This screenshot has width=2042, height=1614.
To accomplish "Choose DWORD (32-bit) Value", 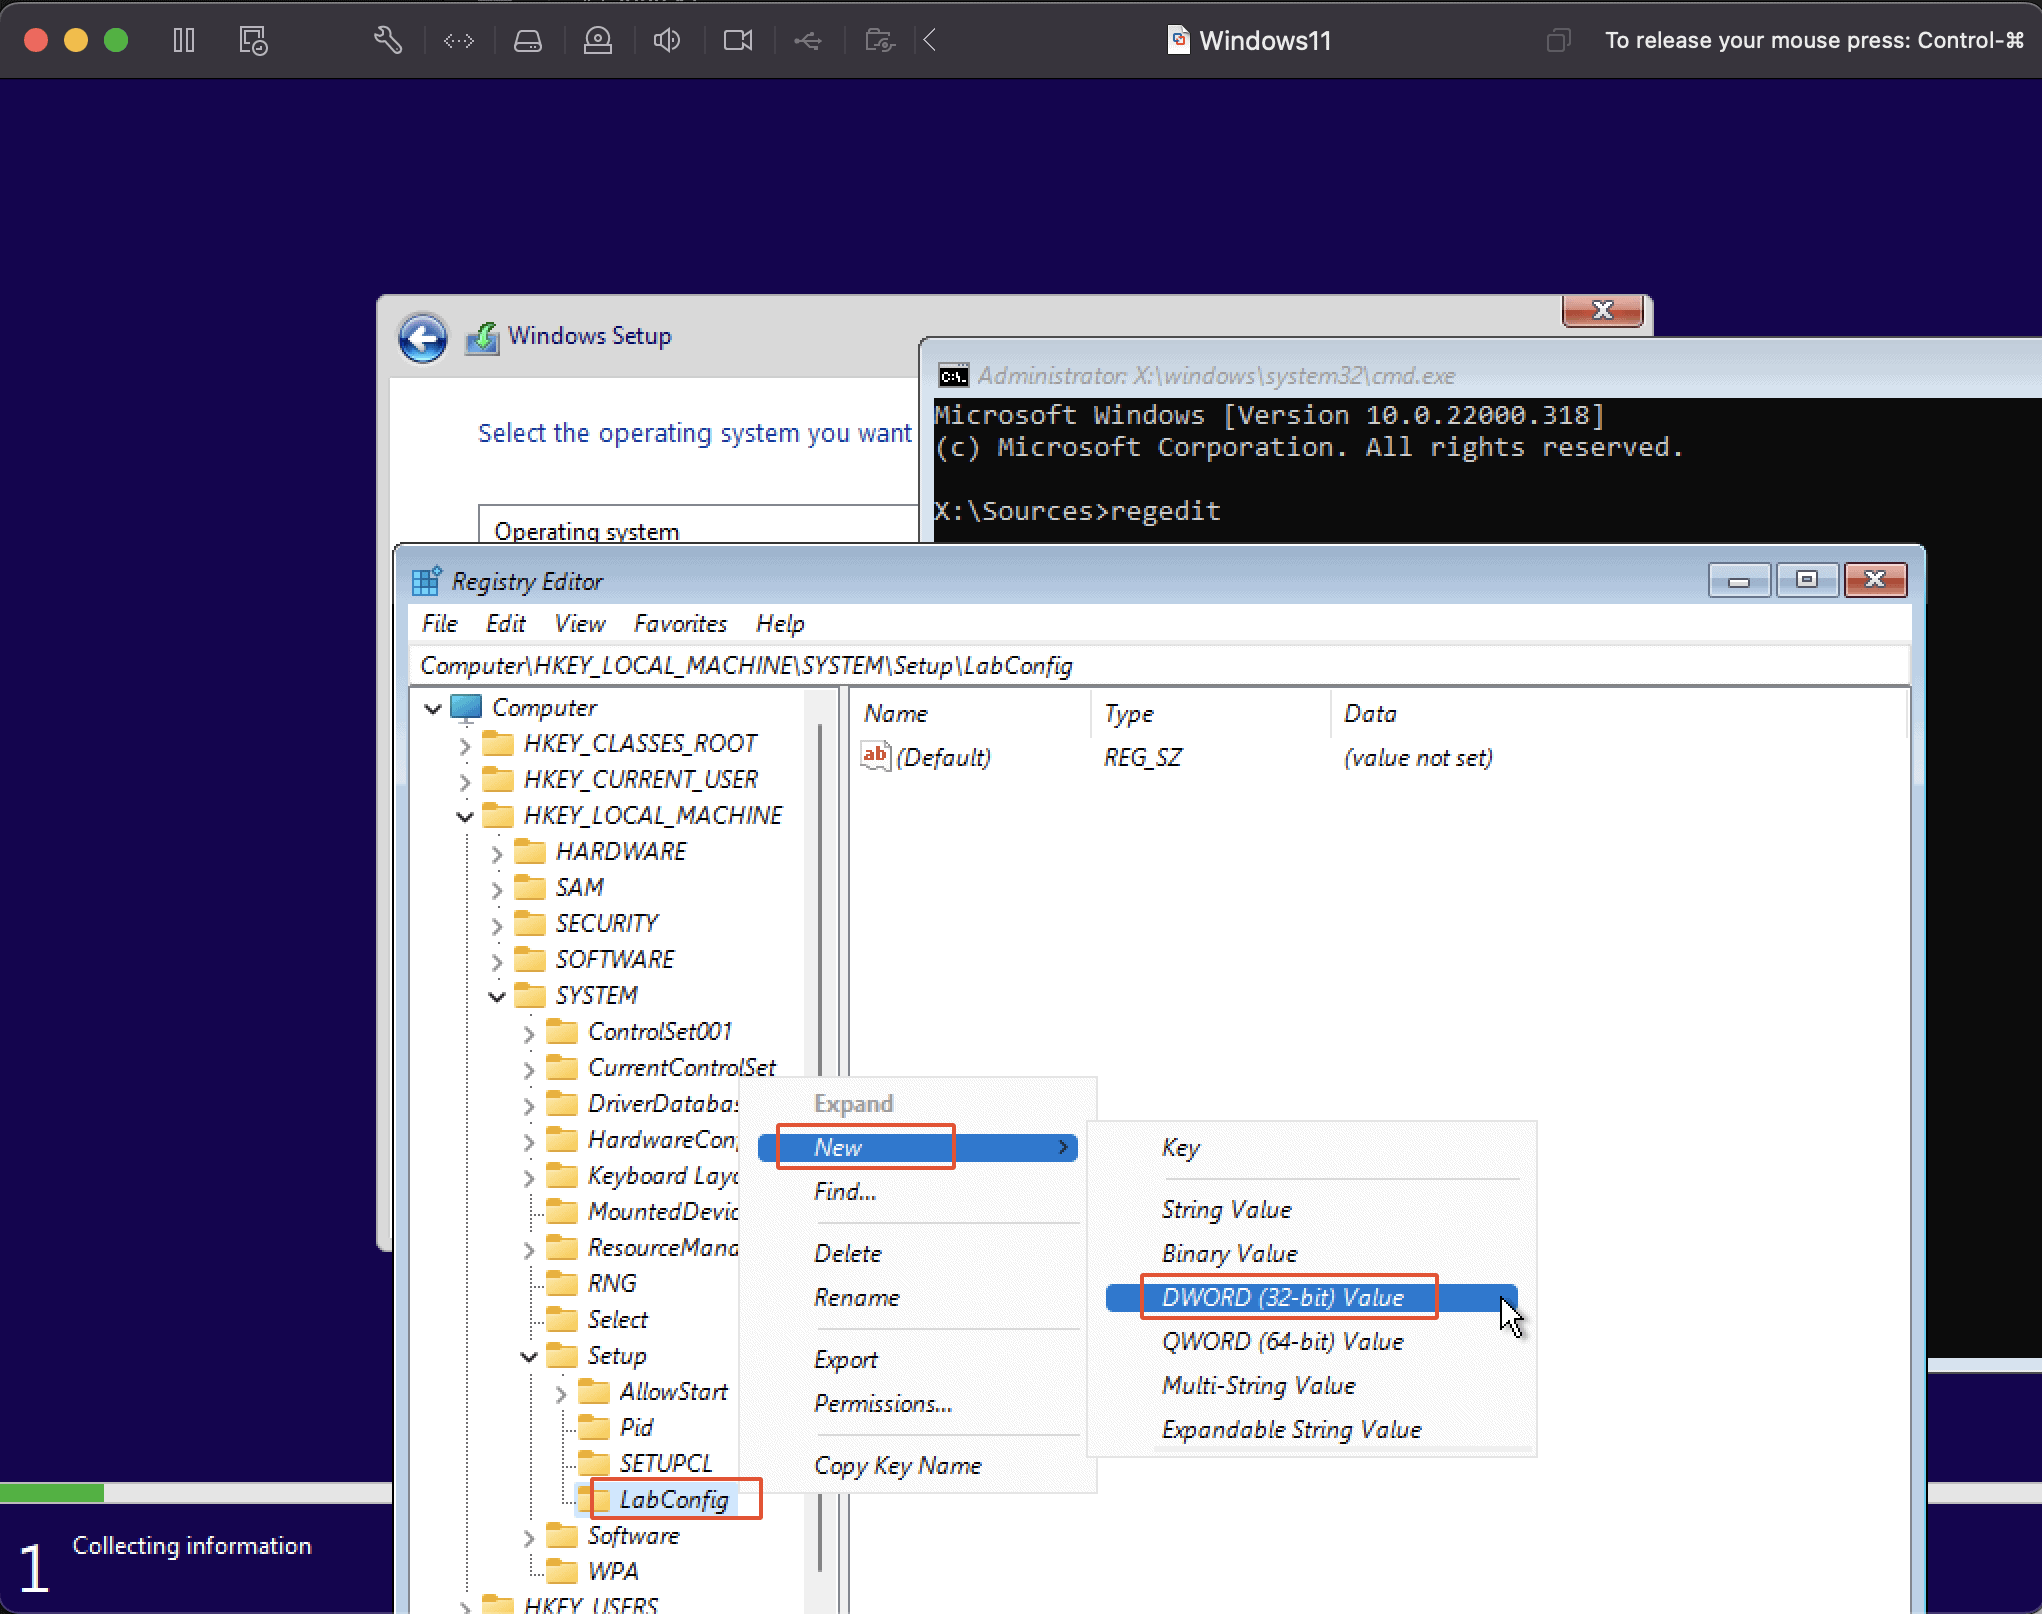I will point(1311,1297).
